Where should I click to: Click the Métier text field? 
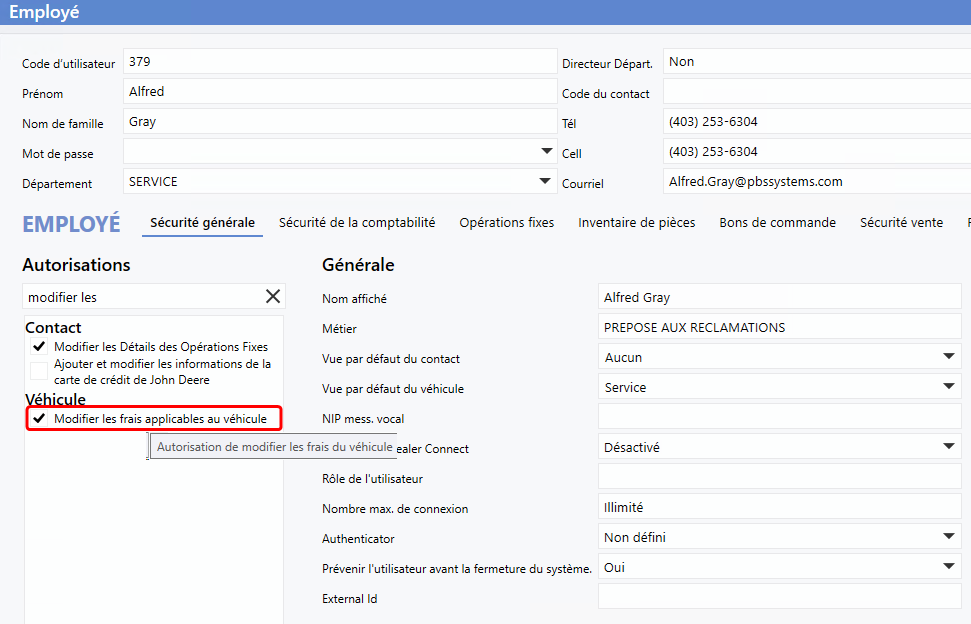tap(778, 327)
